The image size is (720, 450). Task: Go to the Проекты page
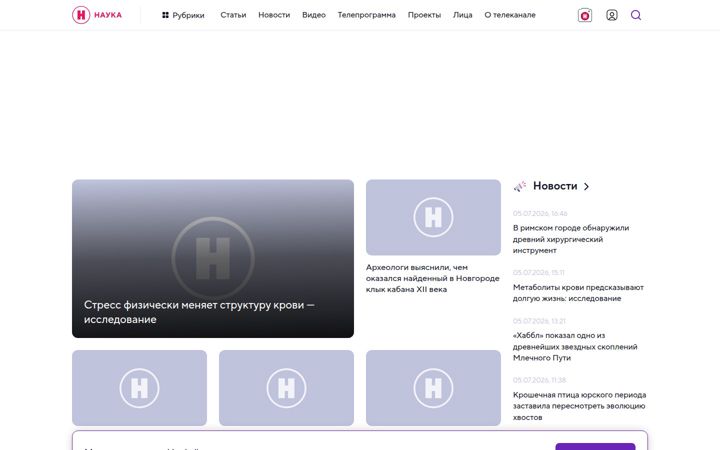424,15
